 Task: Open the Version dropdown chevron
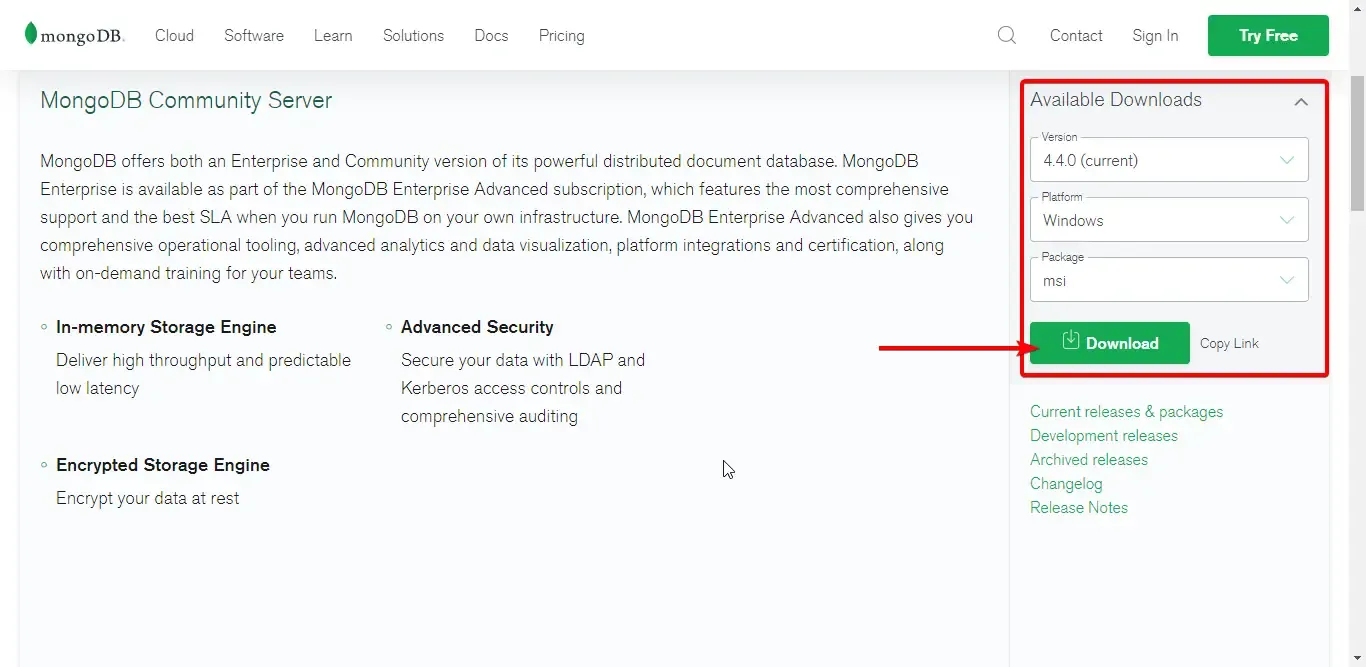pos(1288,160)
